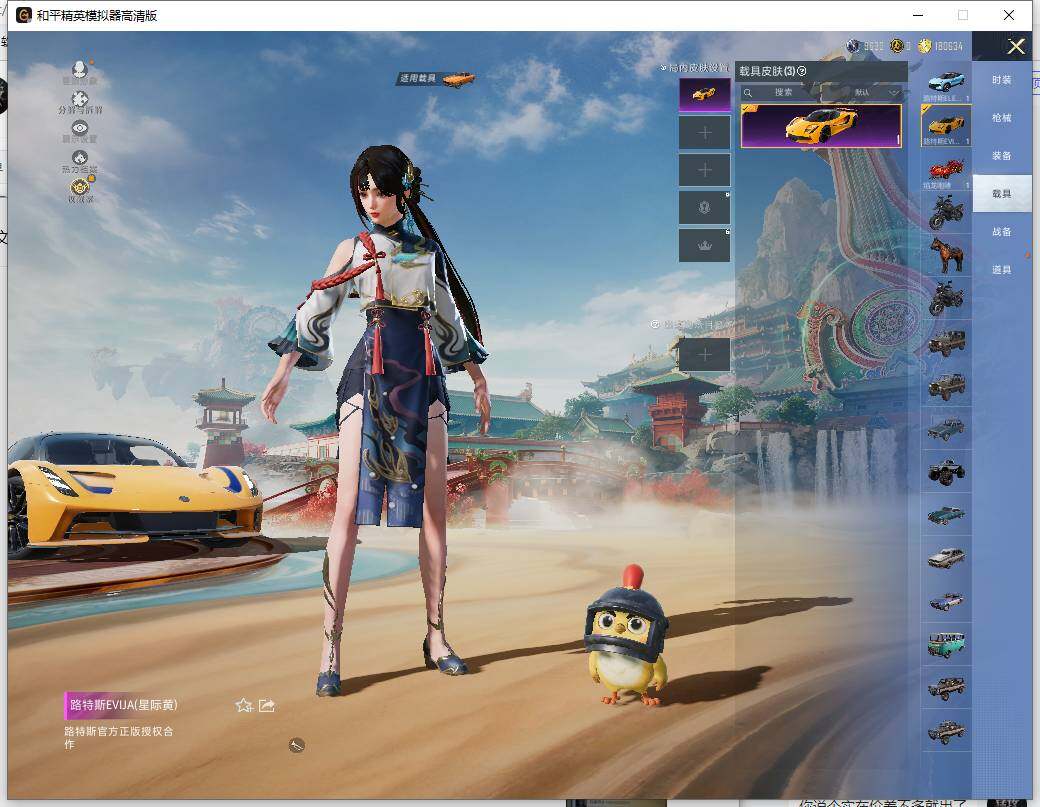Select the large yellow Evija skin card

821,126
